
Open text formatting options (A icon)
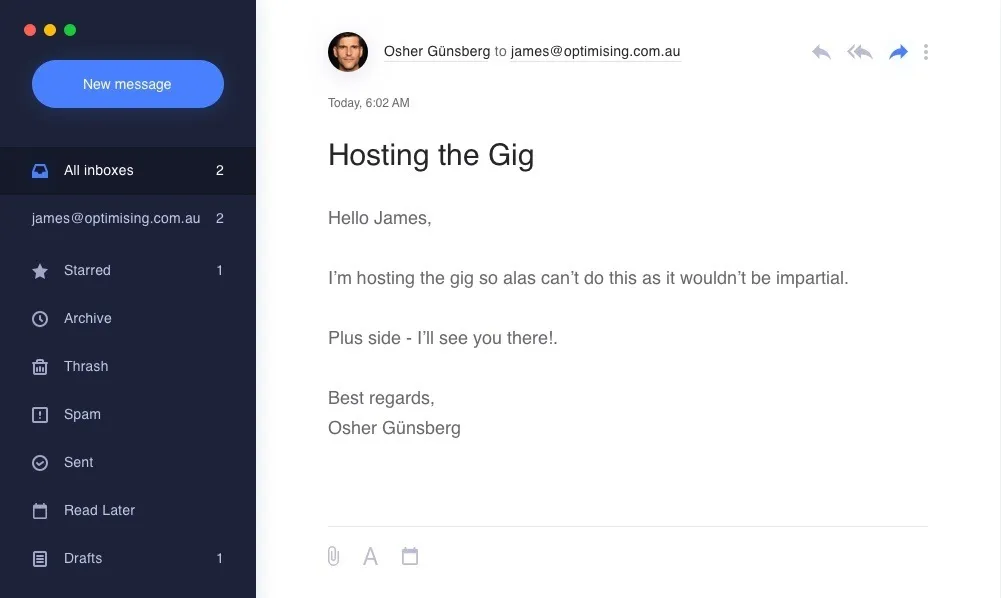370,556
